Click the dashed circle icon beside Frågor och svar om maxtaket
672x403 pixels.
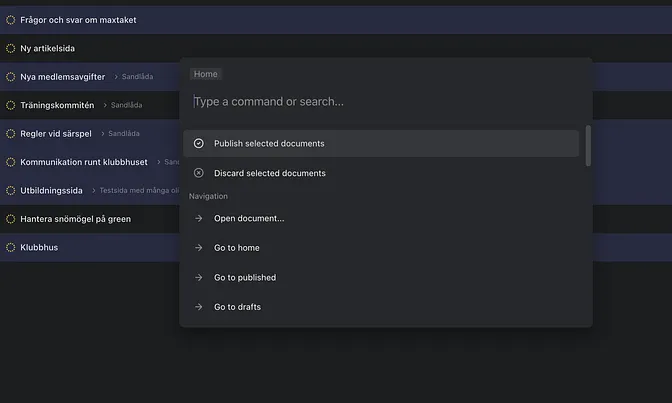click(x=11, y=20)
